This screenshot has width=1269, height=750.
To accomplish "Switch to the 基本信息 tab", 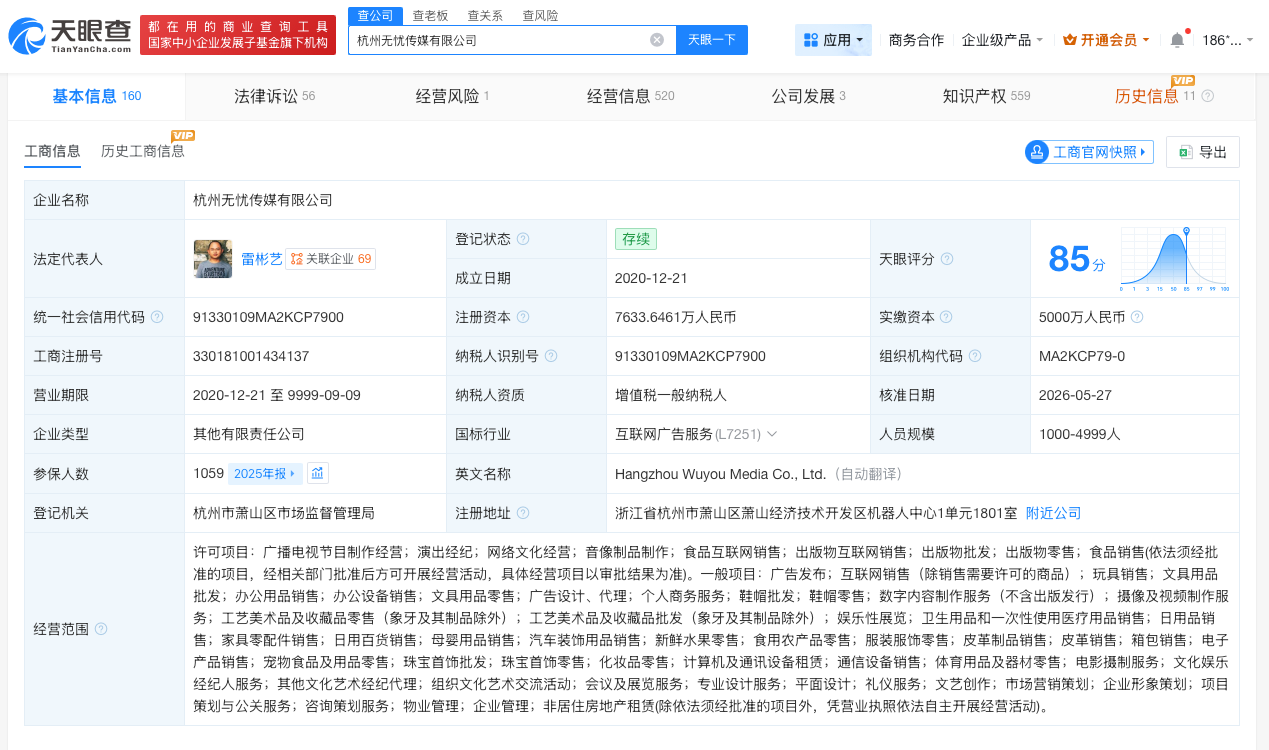I will coord(97,96).
